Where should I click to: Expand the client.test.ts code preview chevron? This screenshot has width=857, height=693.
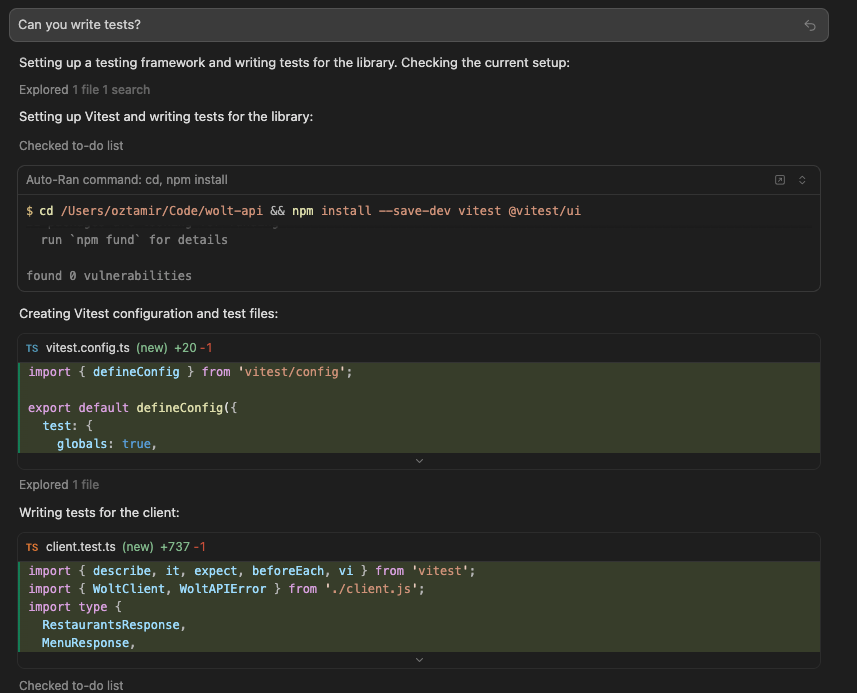[x=419, y=660]
